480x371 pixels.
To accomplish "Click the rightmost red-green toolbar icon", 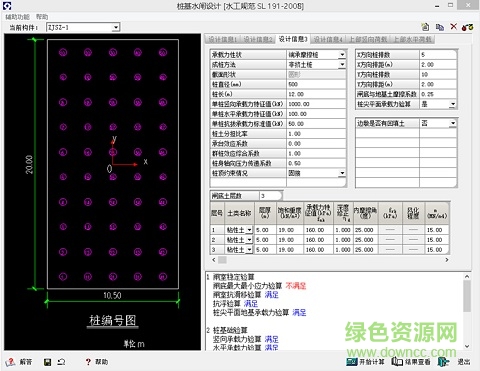I will pos(467,27).
